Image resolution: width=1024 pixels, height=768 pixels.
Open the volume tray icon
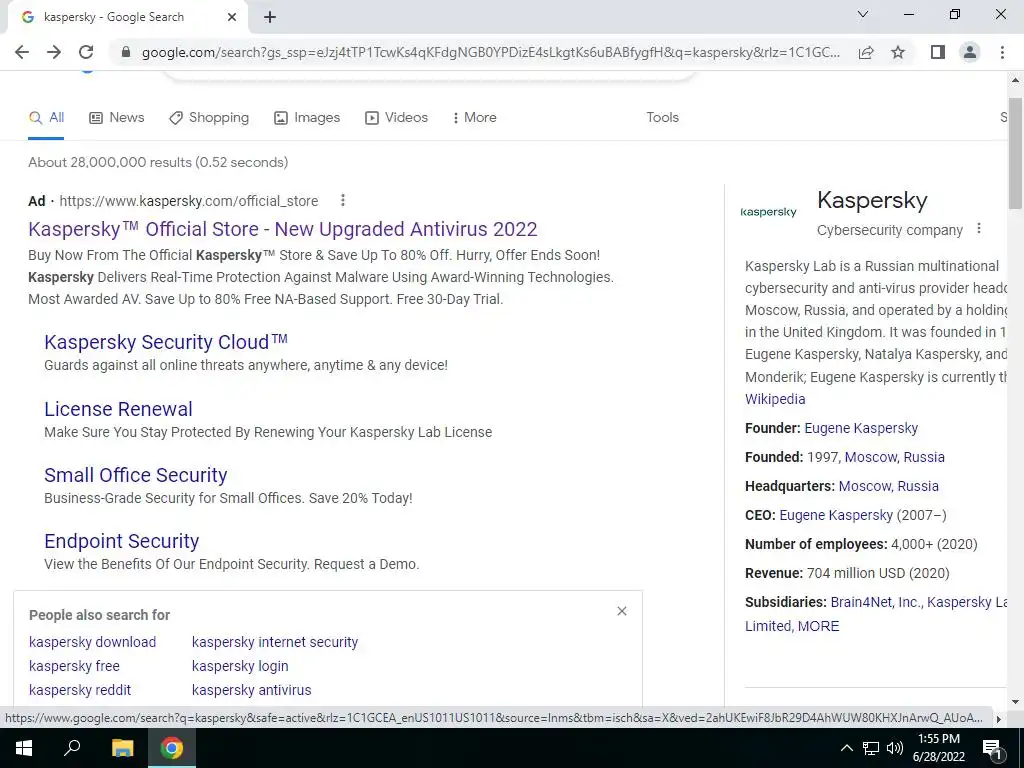(x=895, y=748)
